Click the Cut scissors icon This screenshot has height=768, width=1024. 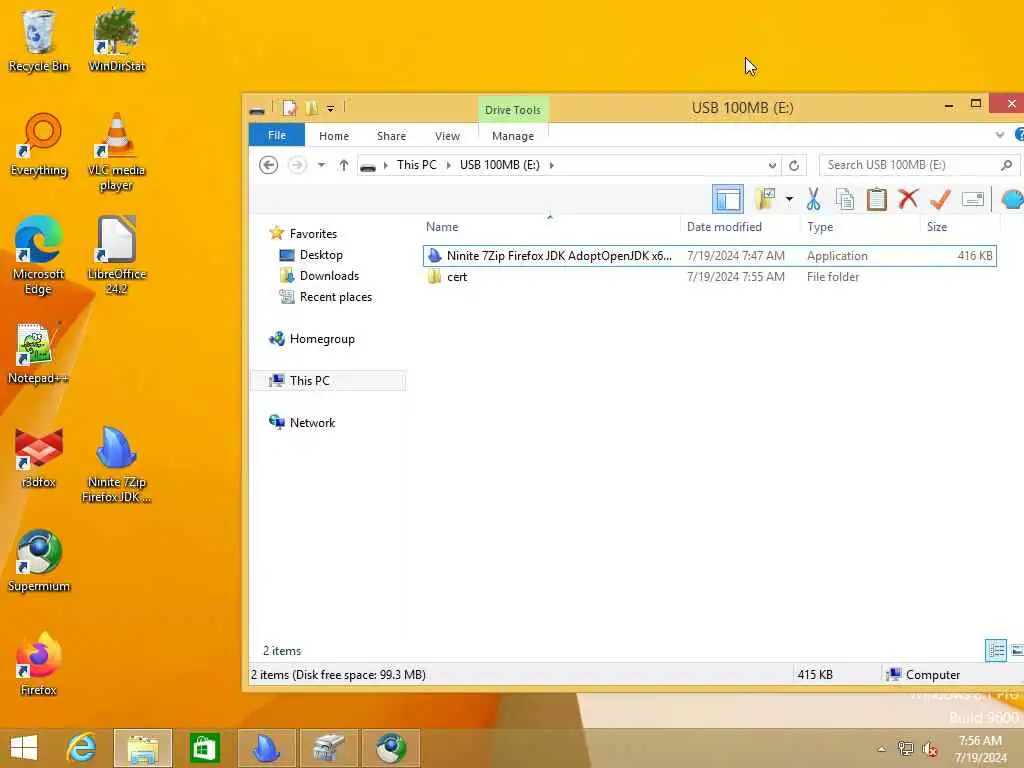tap(813, 199)
